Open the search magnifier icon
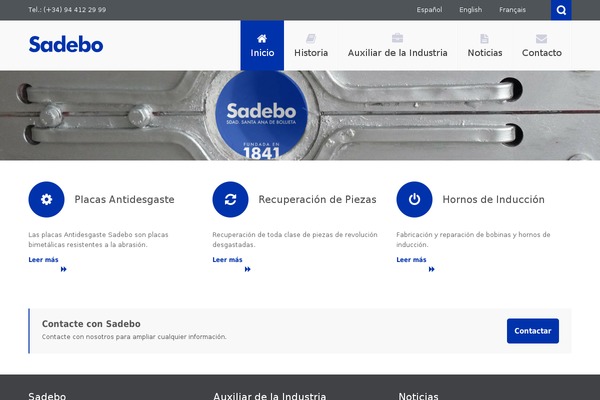The height and width of the screenshot is (400, 600). pos(561,10)
